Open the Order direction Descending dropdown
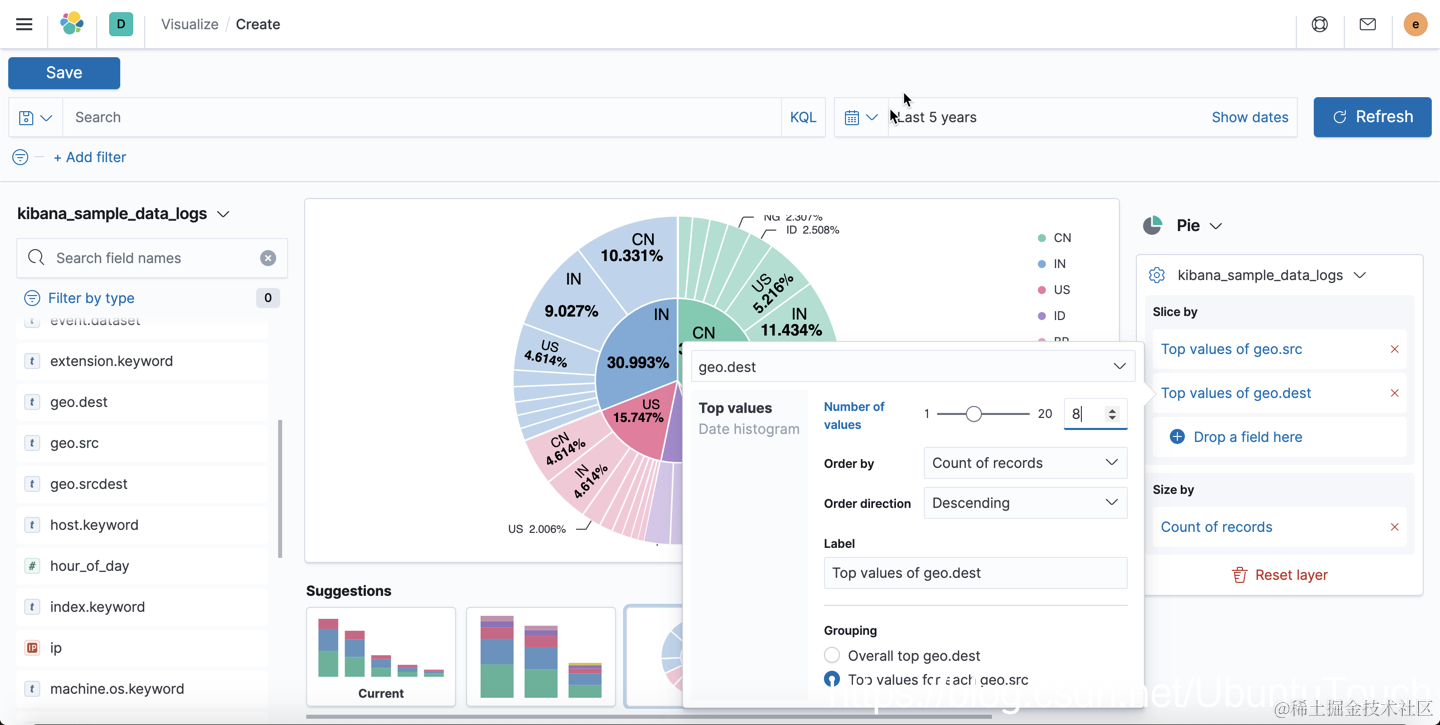 pos(1025,503)
